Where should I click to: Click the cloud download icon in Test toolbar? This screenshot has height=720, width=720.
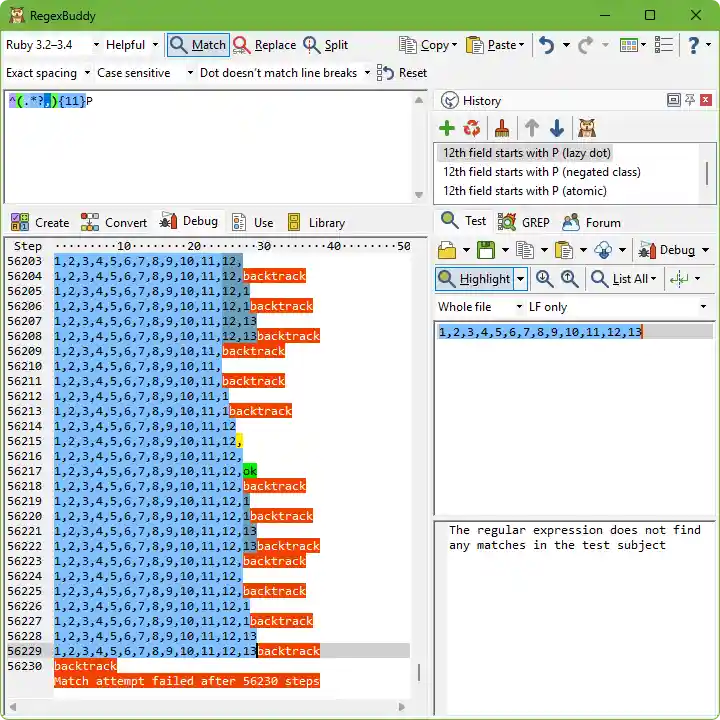[603, 251]
